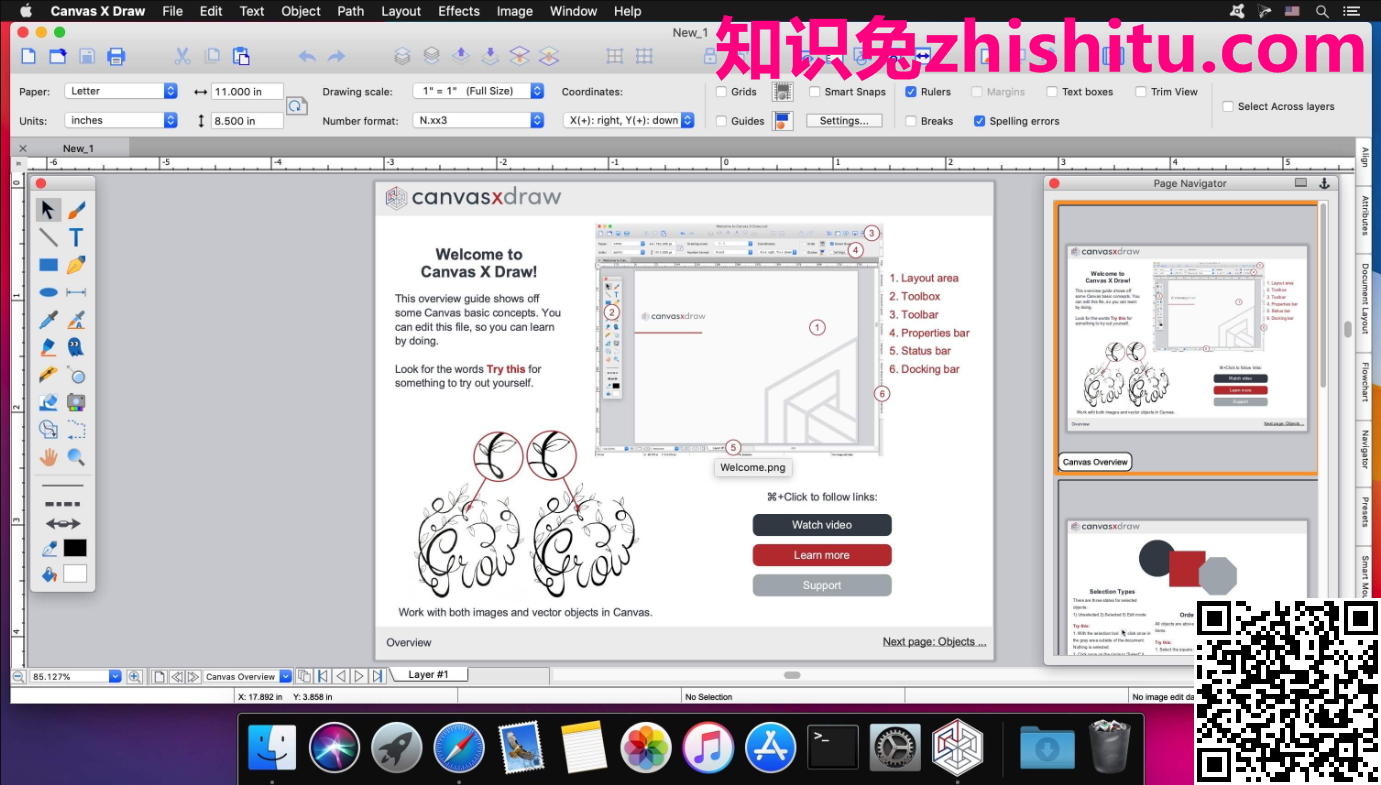Open the Document Layout side panel tab
Screen dimensions: 1381x785
point(1365,299)
